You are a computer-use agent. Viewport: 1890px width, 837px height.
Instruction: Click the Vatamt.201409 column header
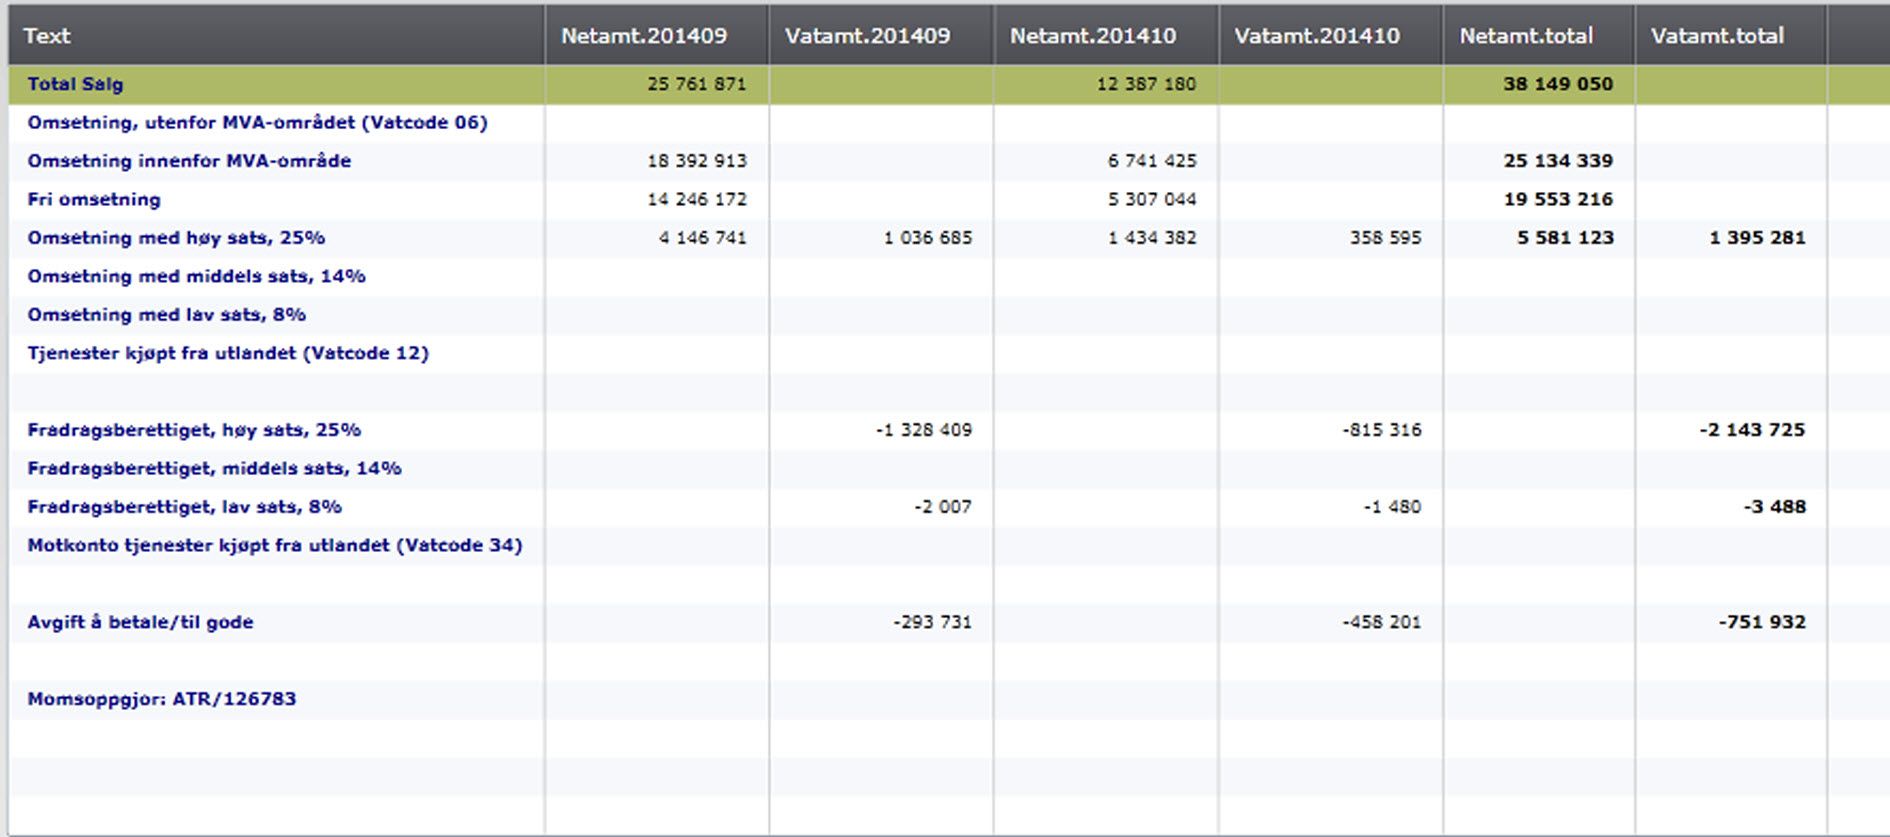(867, 36)
